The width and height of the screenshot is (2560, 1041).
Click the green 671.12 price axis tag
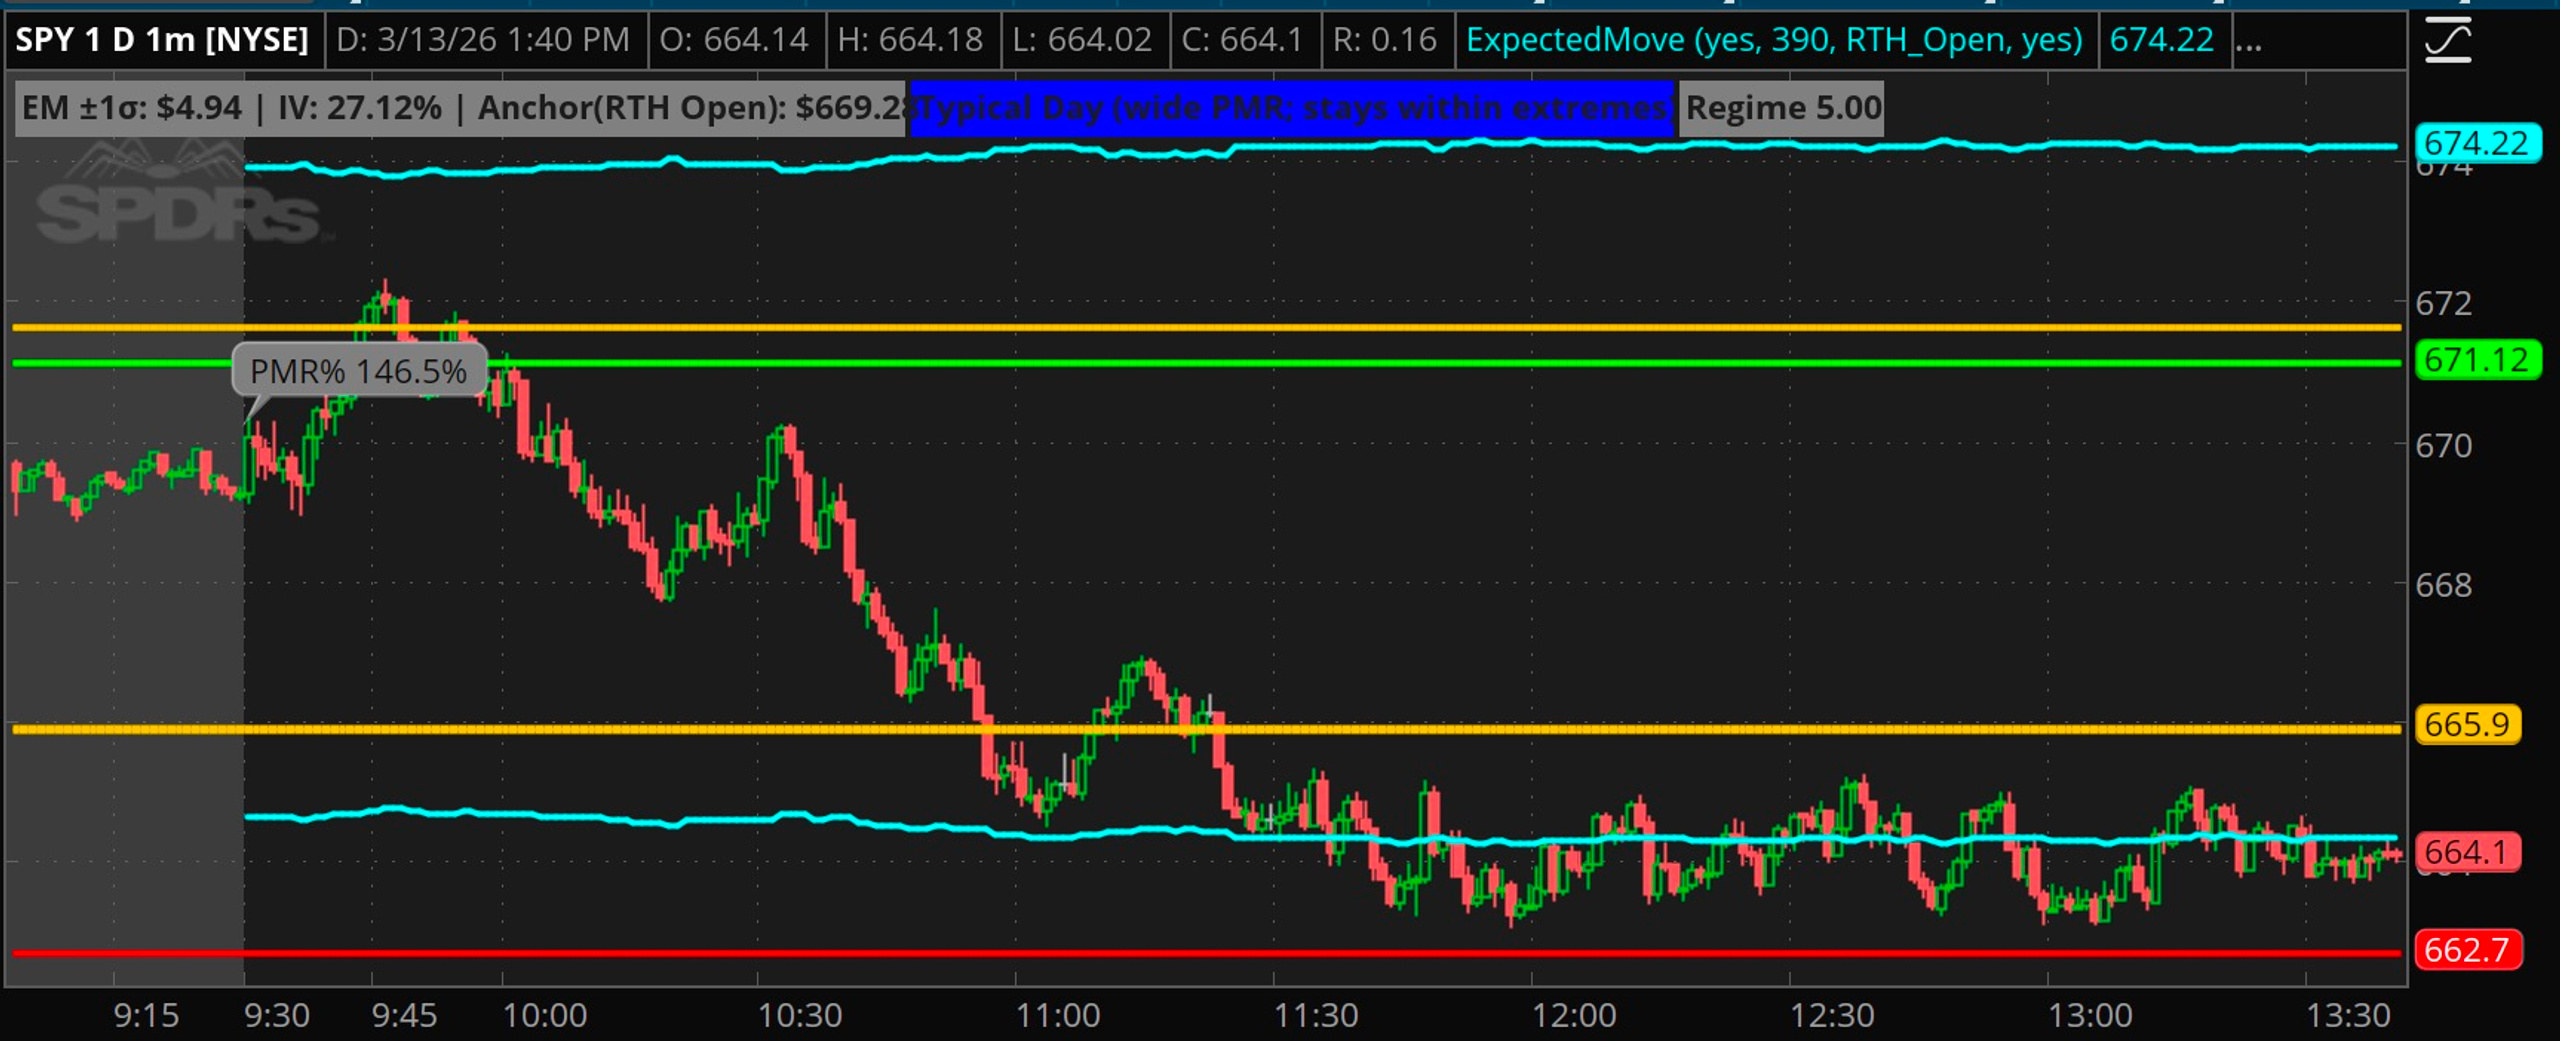(x=2476, y=360)
